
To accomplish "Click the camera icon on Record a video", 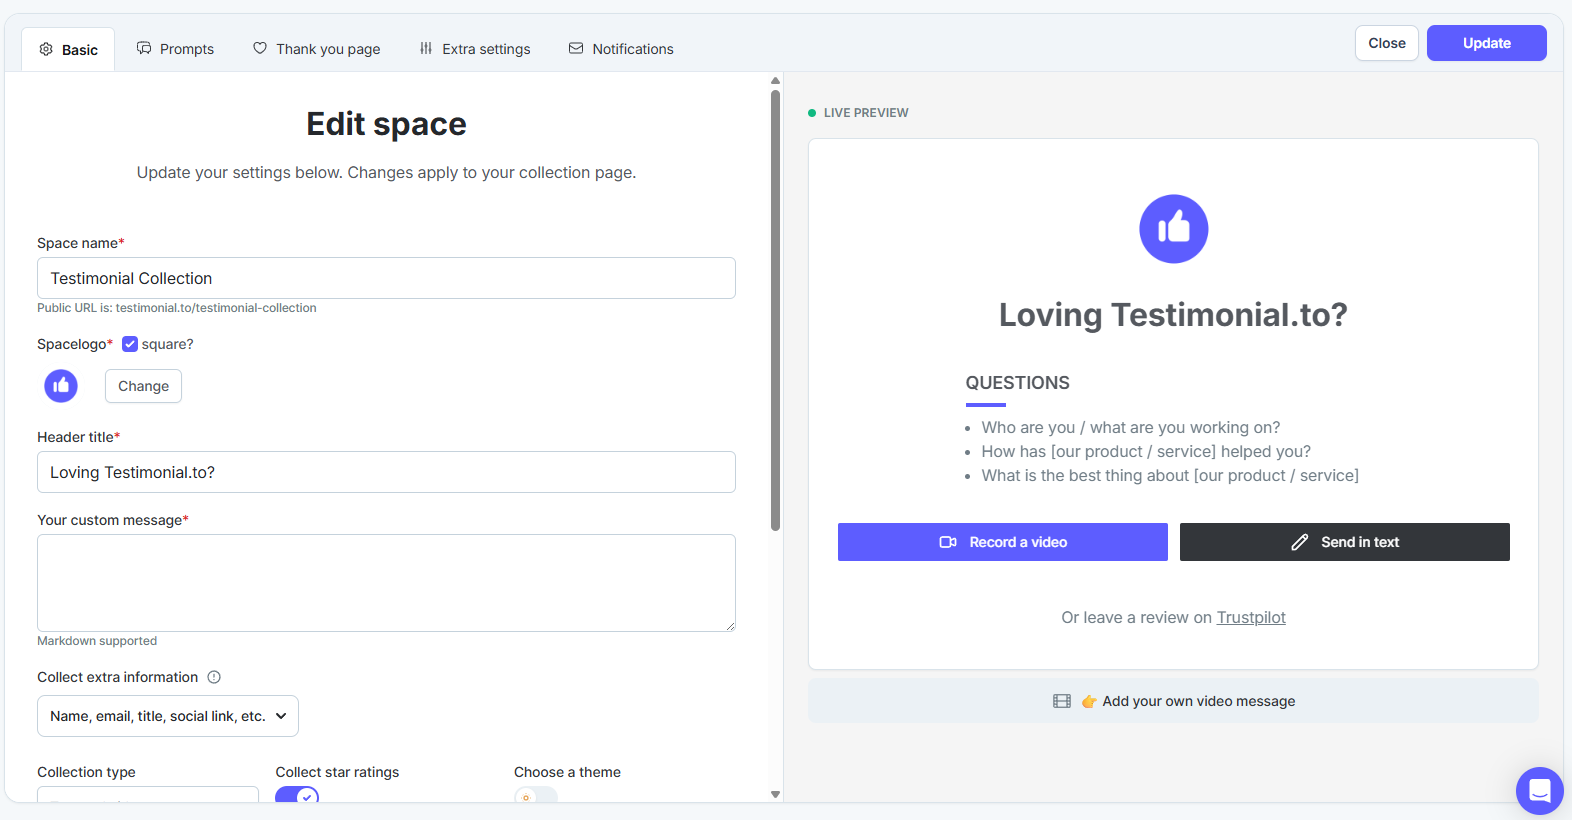I will 948,542.
